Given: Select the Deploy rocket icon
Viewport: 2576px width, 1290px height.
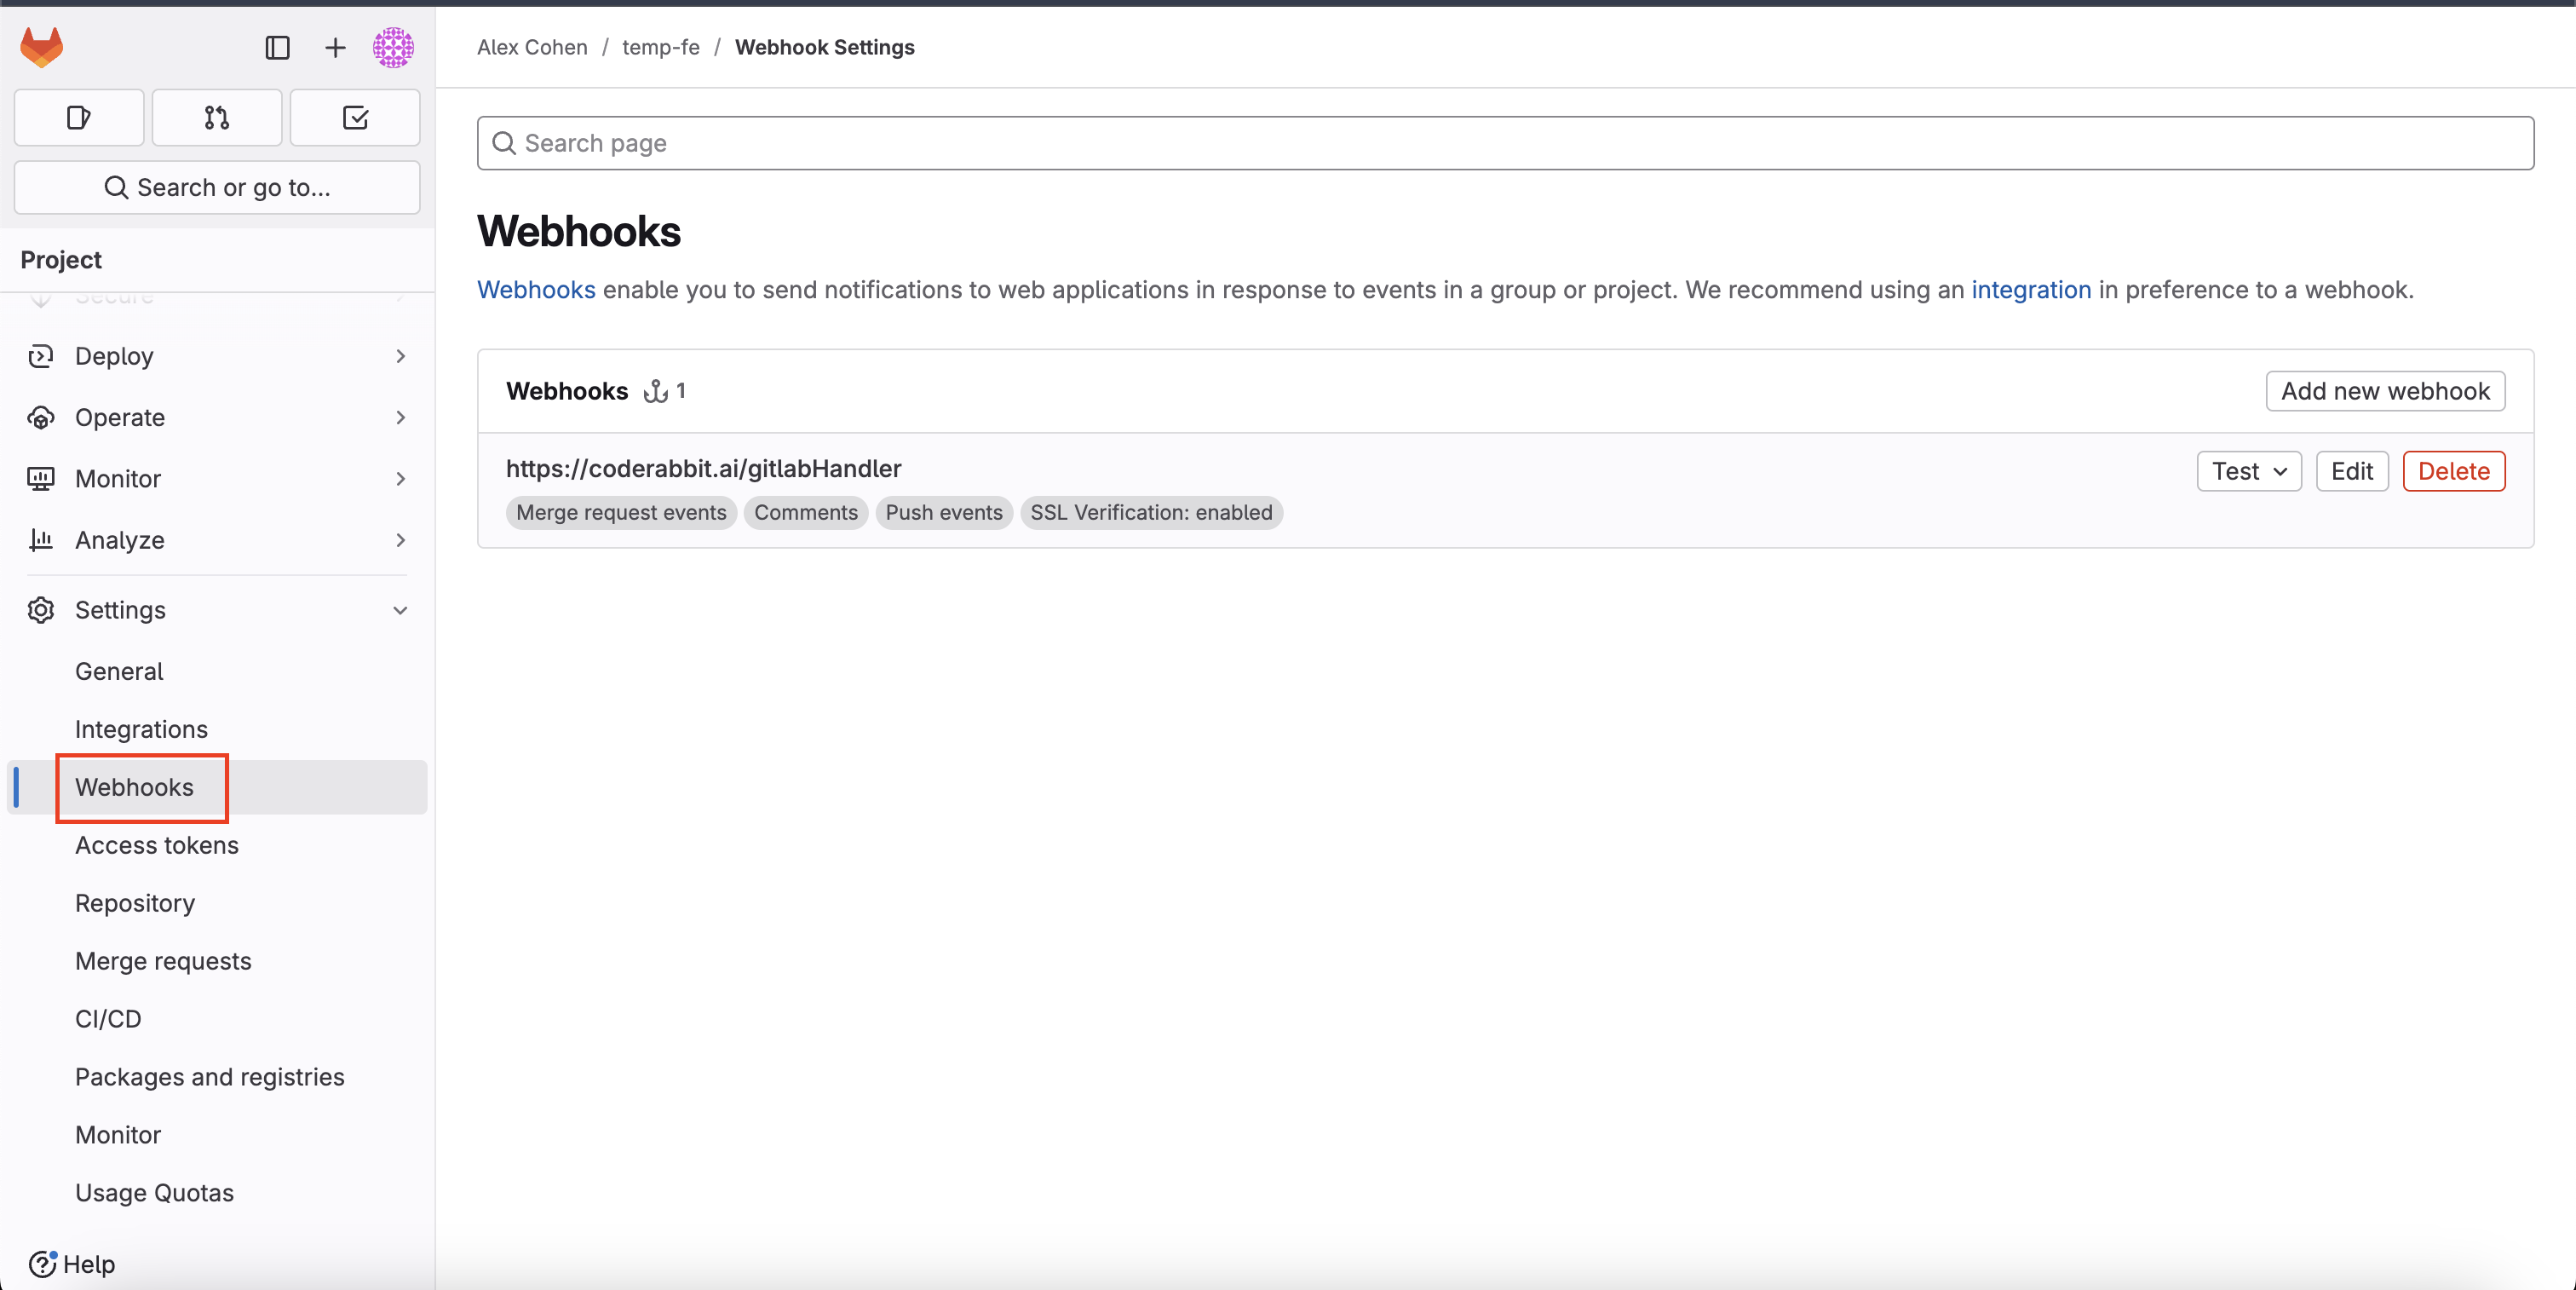Looking at the screenshot, I should [x=41, y=356].
